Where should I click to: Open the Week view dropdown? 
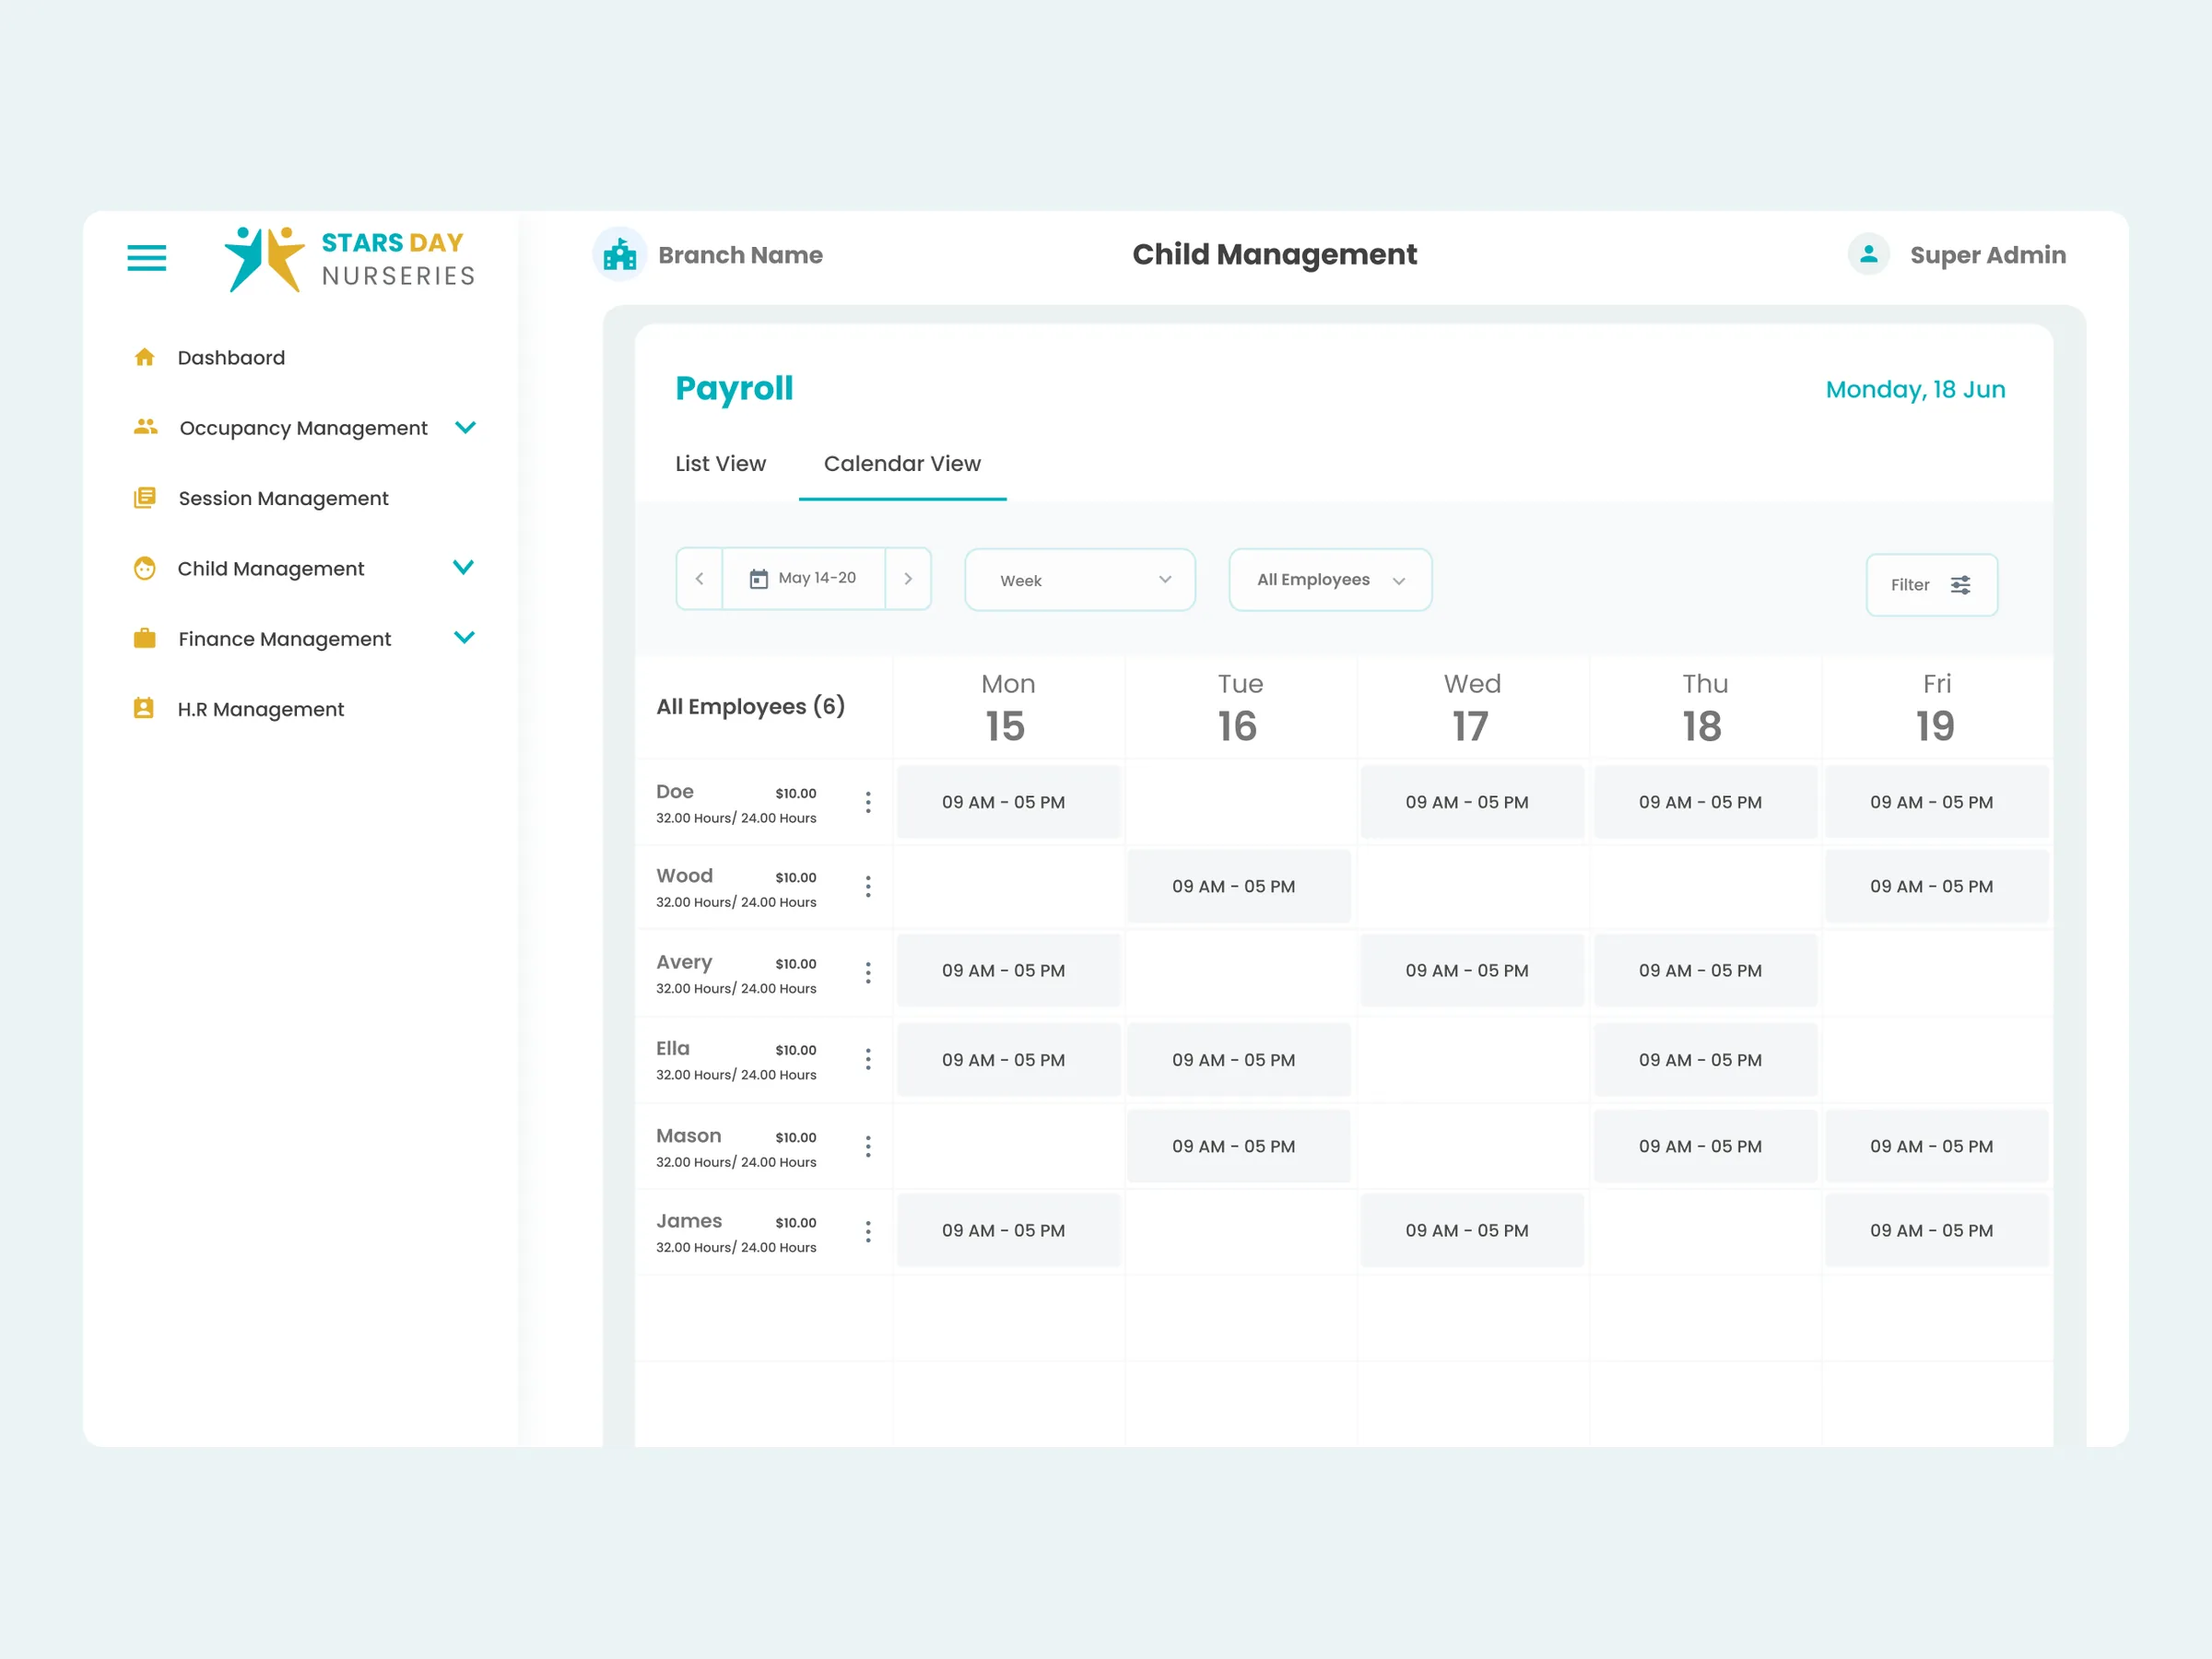click(1080, 580)
